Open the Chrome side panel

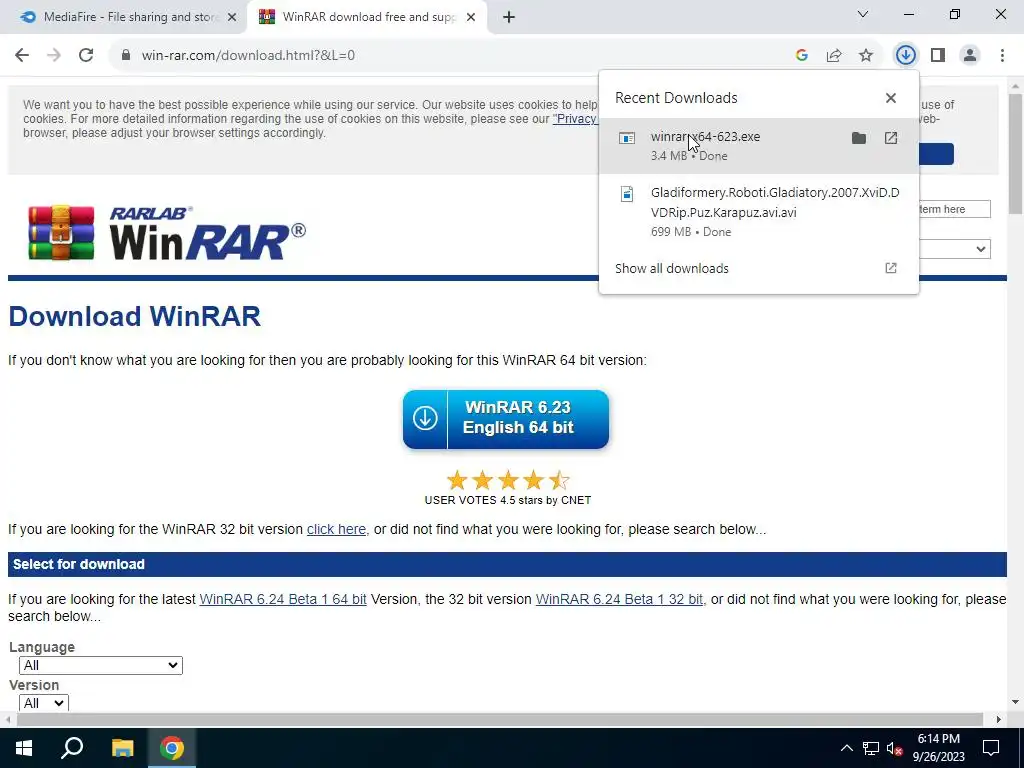(x=938, y=56)
